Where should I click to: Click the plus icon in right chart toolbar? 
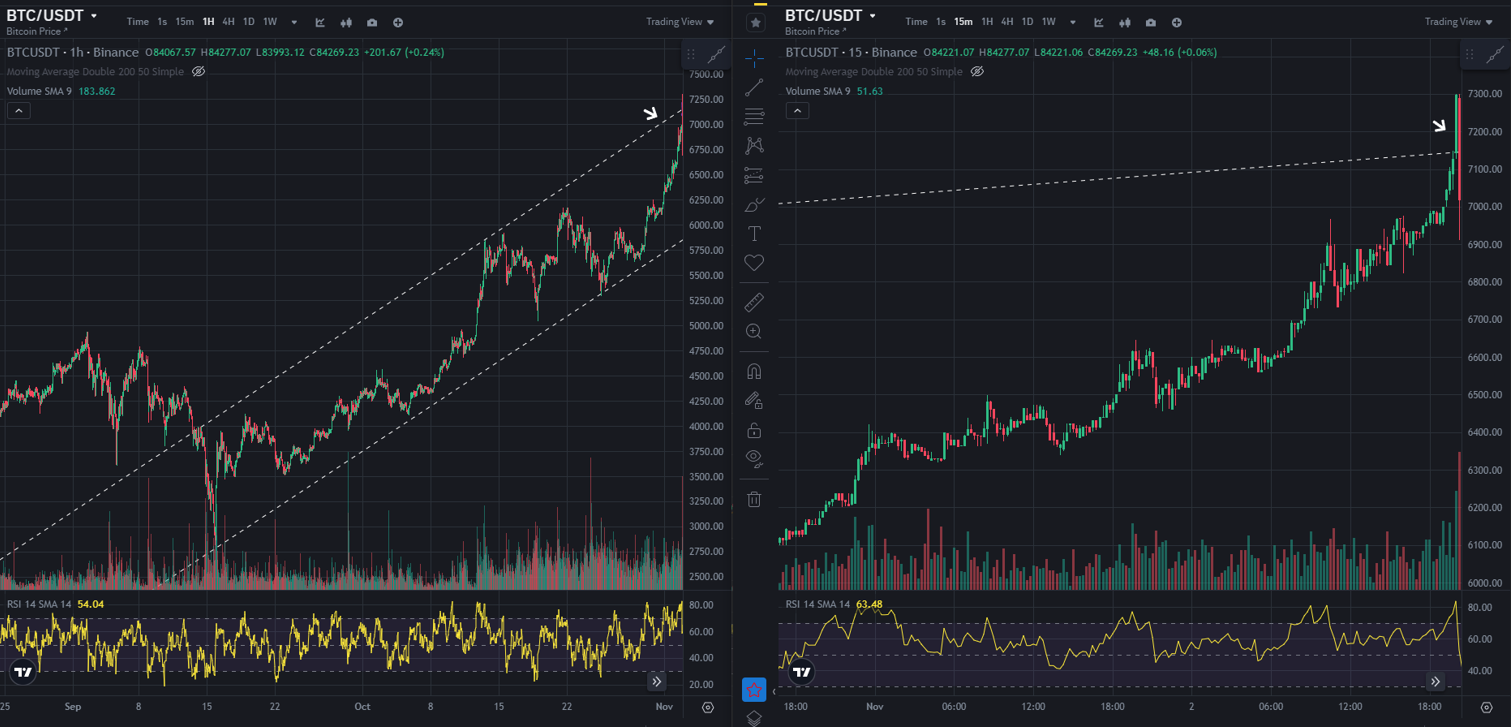tap(1177, 22)
